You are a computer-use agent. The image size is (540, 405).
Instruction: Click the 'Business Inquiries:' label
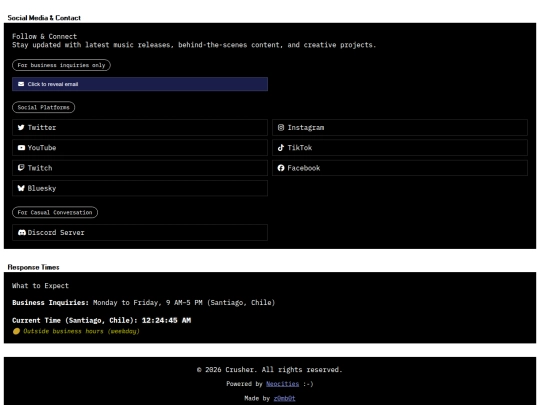point(50,303)
